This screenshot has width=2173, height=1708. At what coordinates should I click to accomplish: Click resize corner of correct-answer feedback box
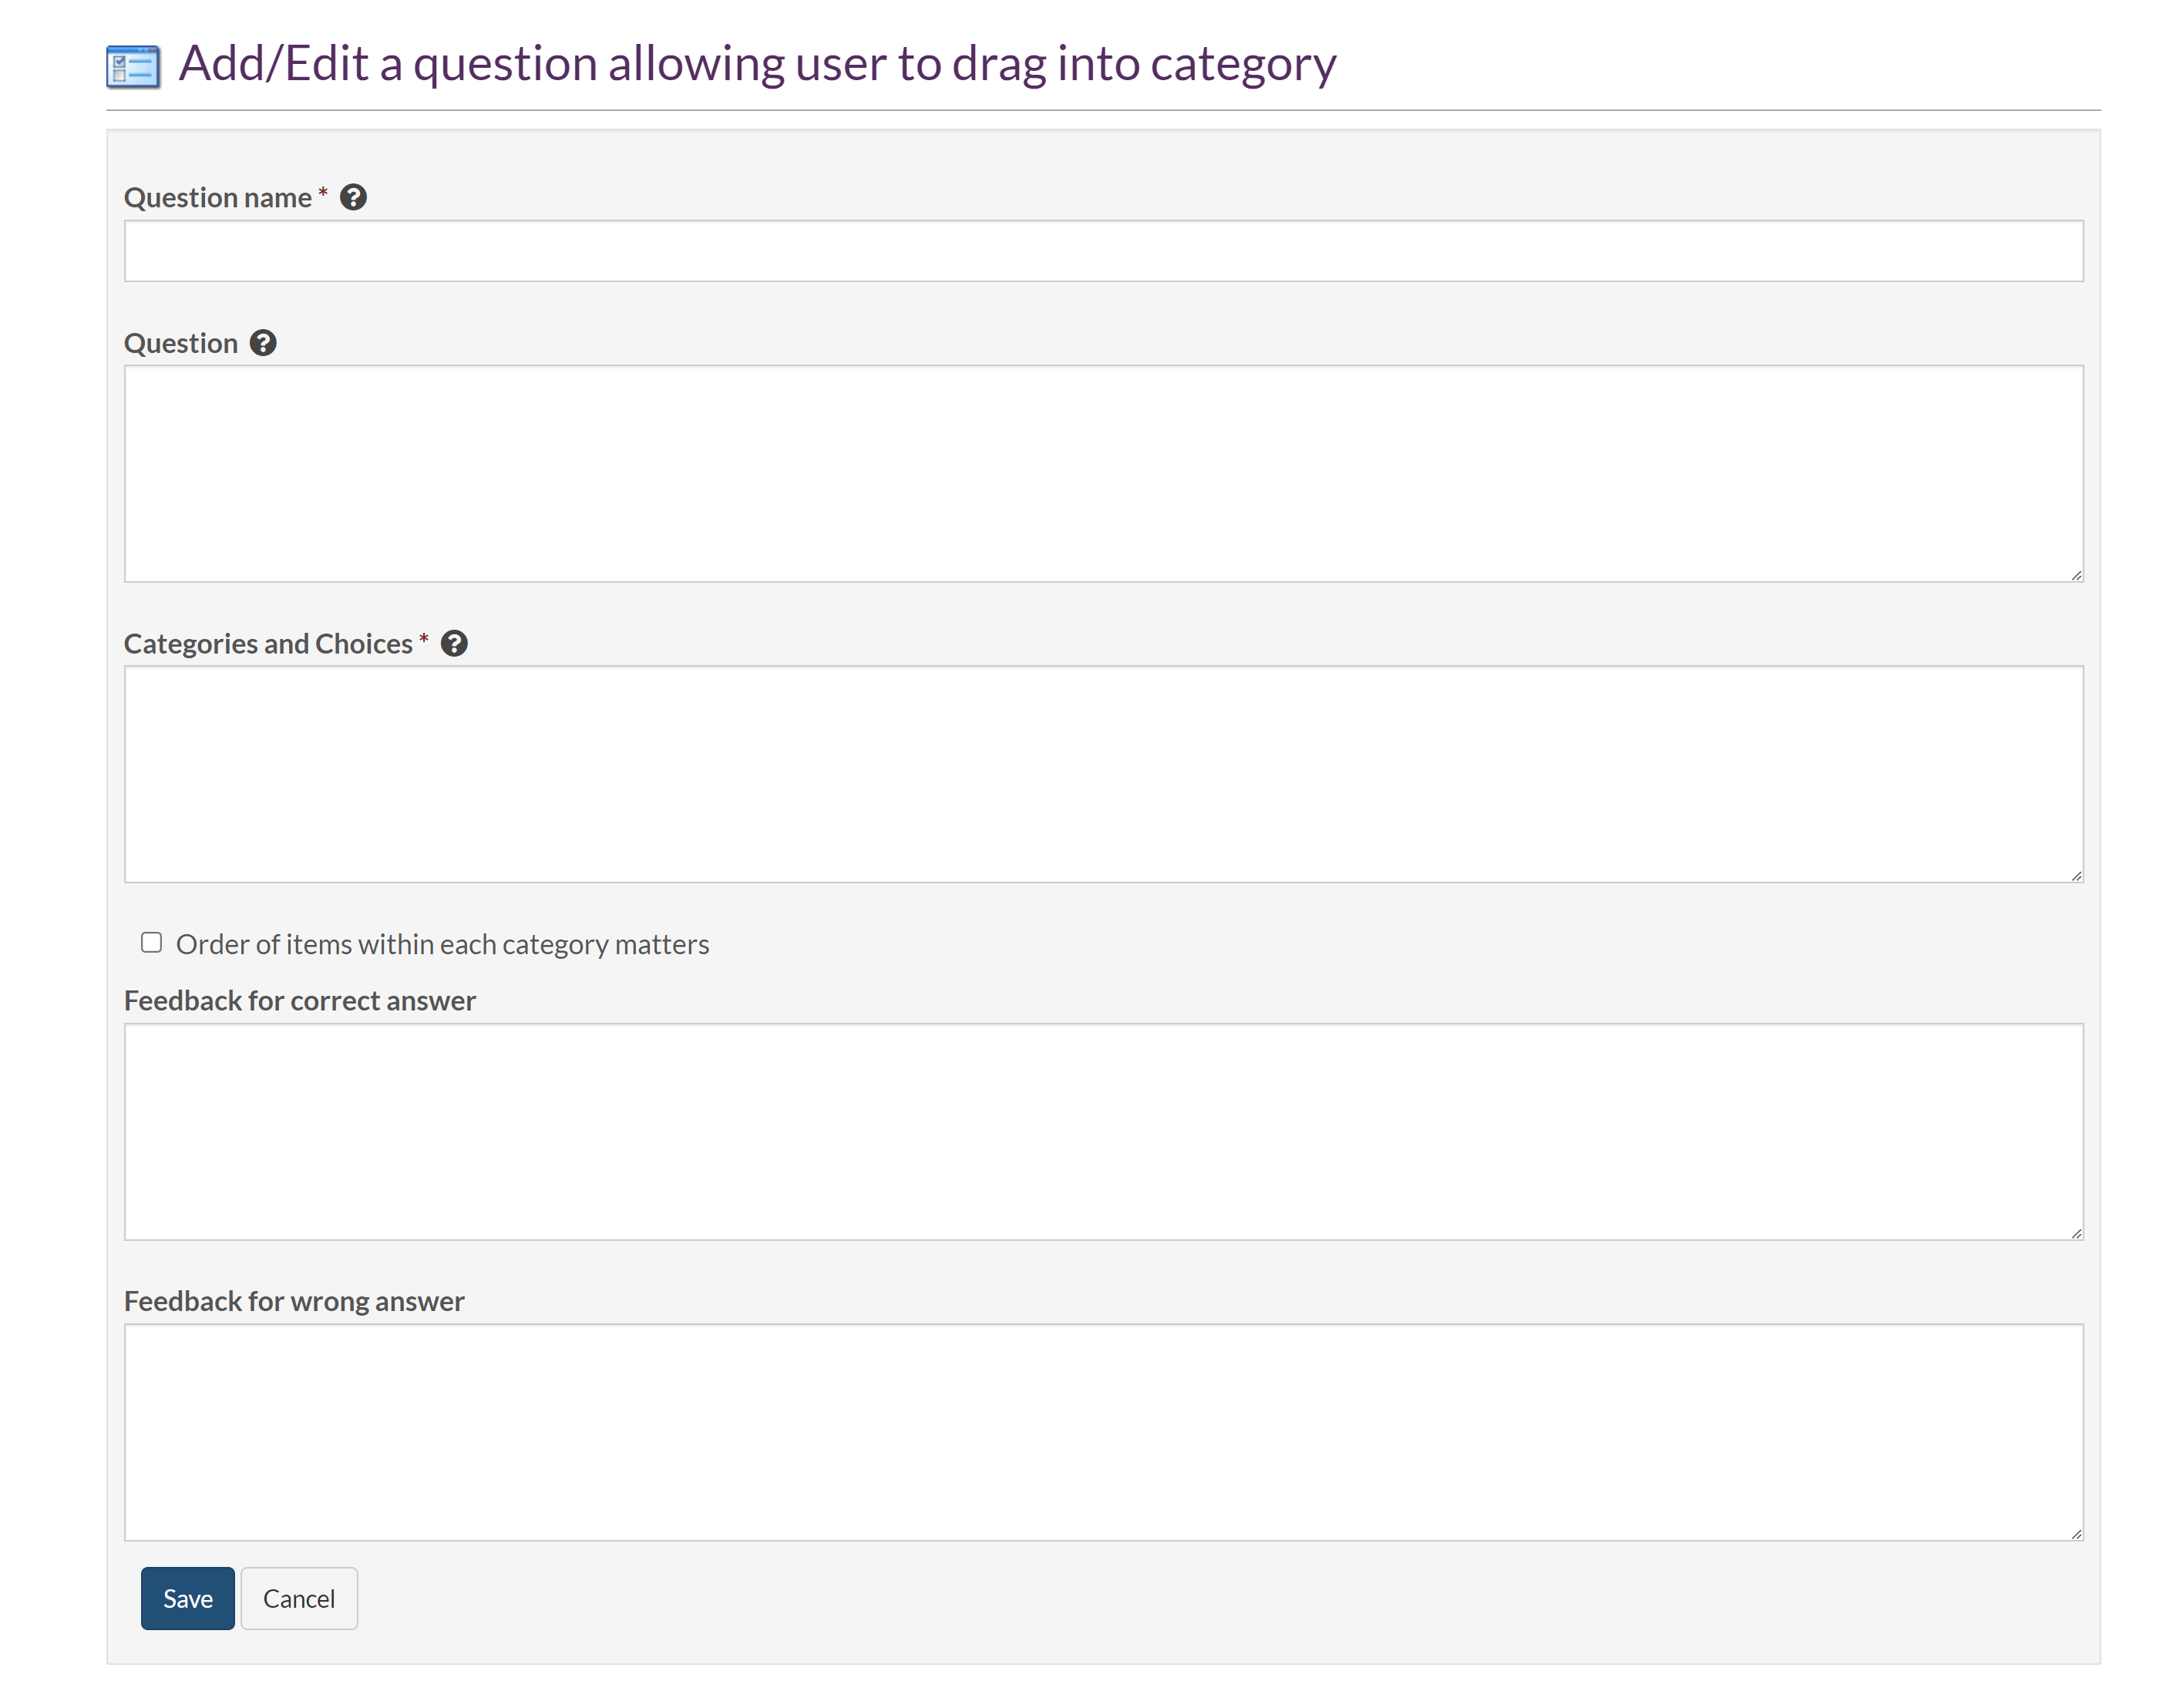[2076, 1233]
